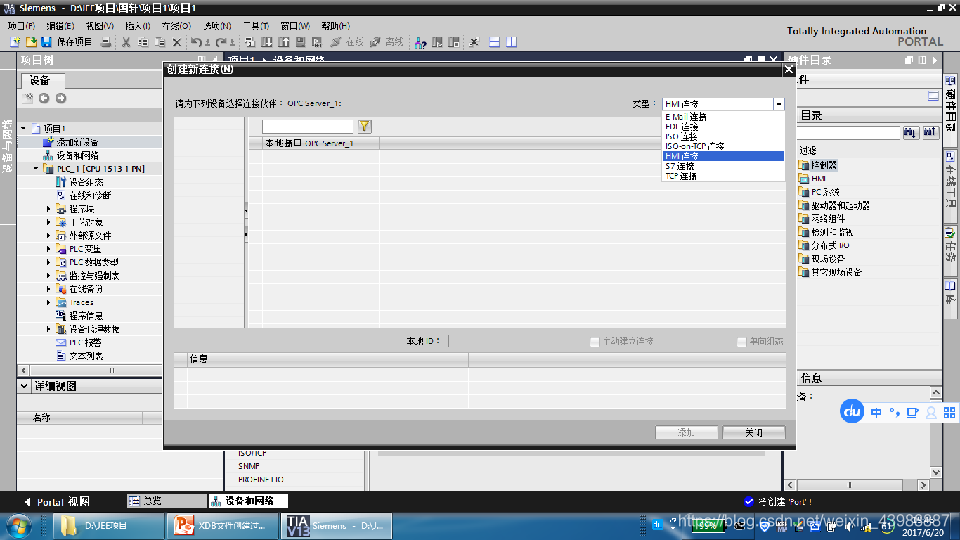The width and height of the screenshot is (960, 540).
Task: Open the PC systems (PC 系统) catalog folder
Action: tap(819, 192)
